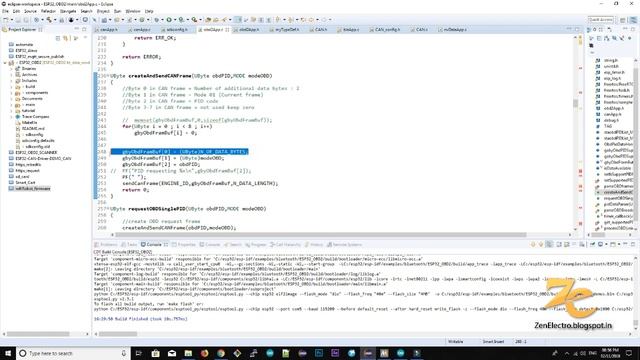Switch to the myTypeDef.h editor tab
Viewport: 640px width, 360px height.
(287, 30)
